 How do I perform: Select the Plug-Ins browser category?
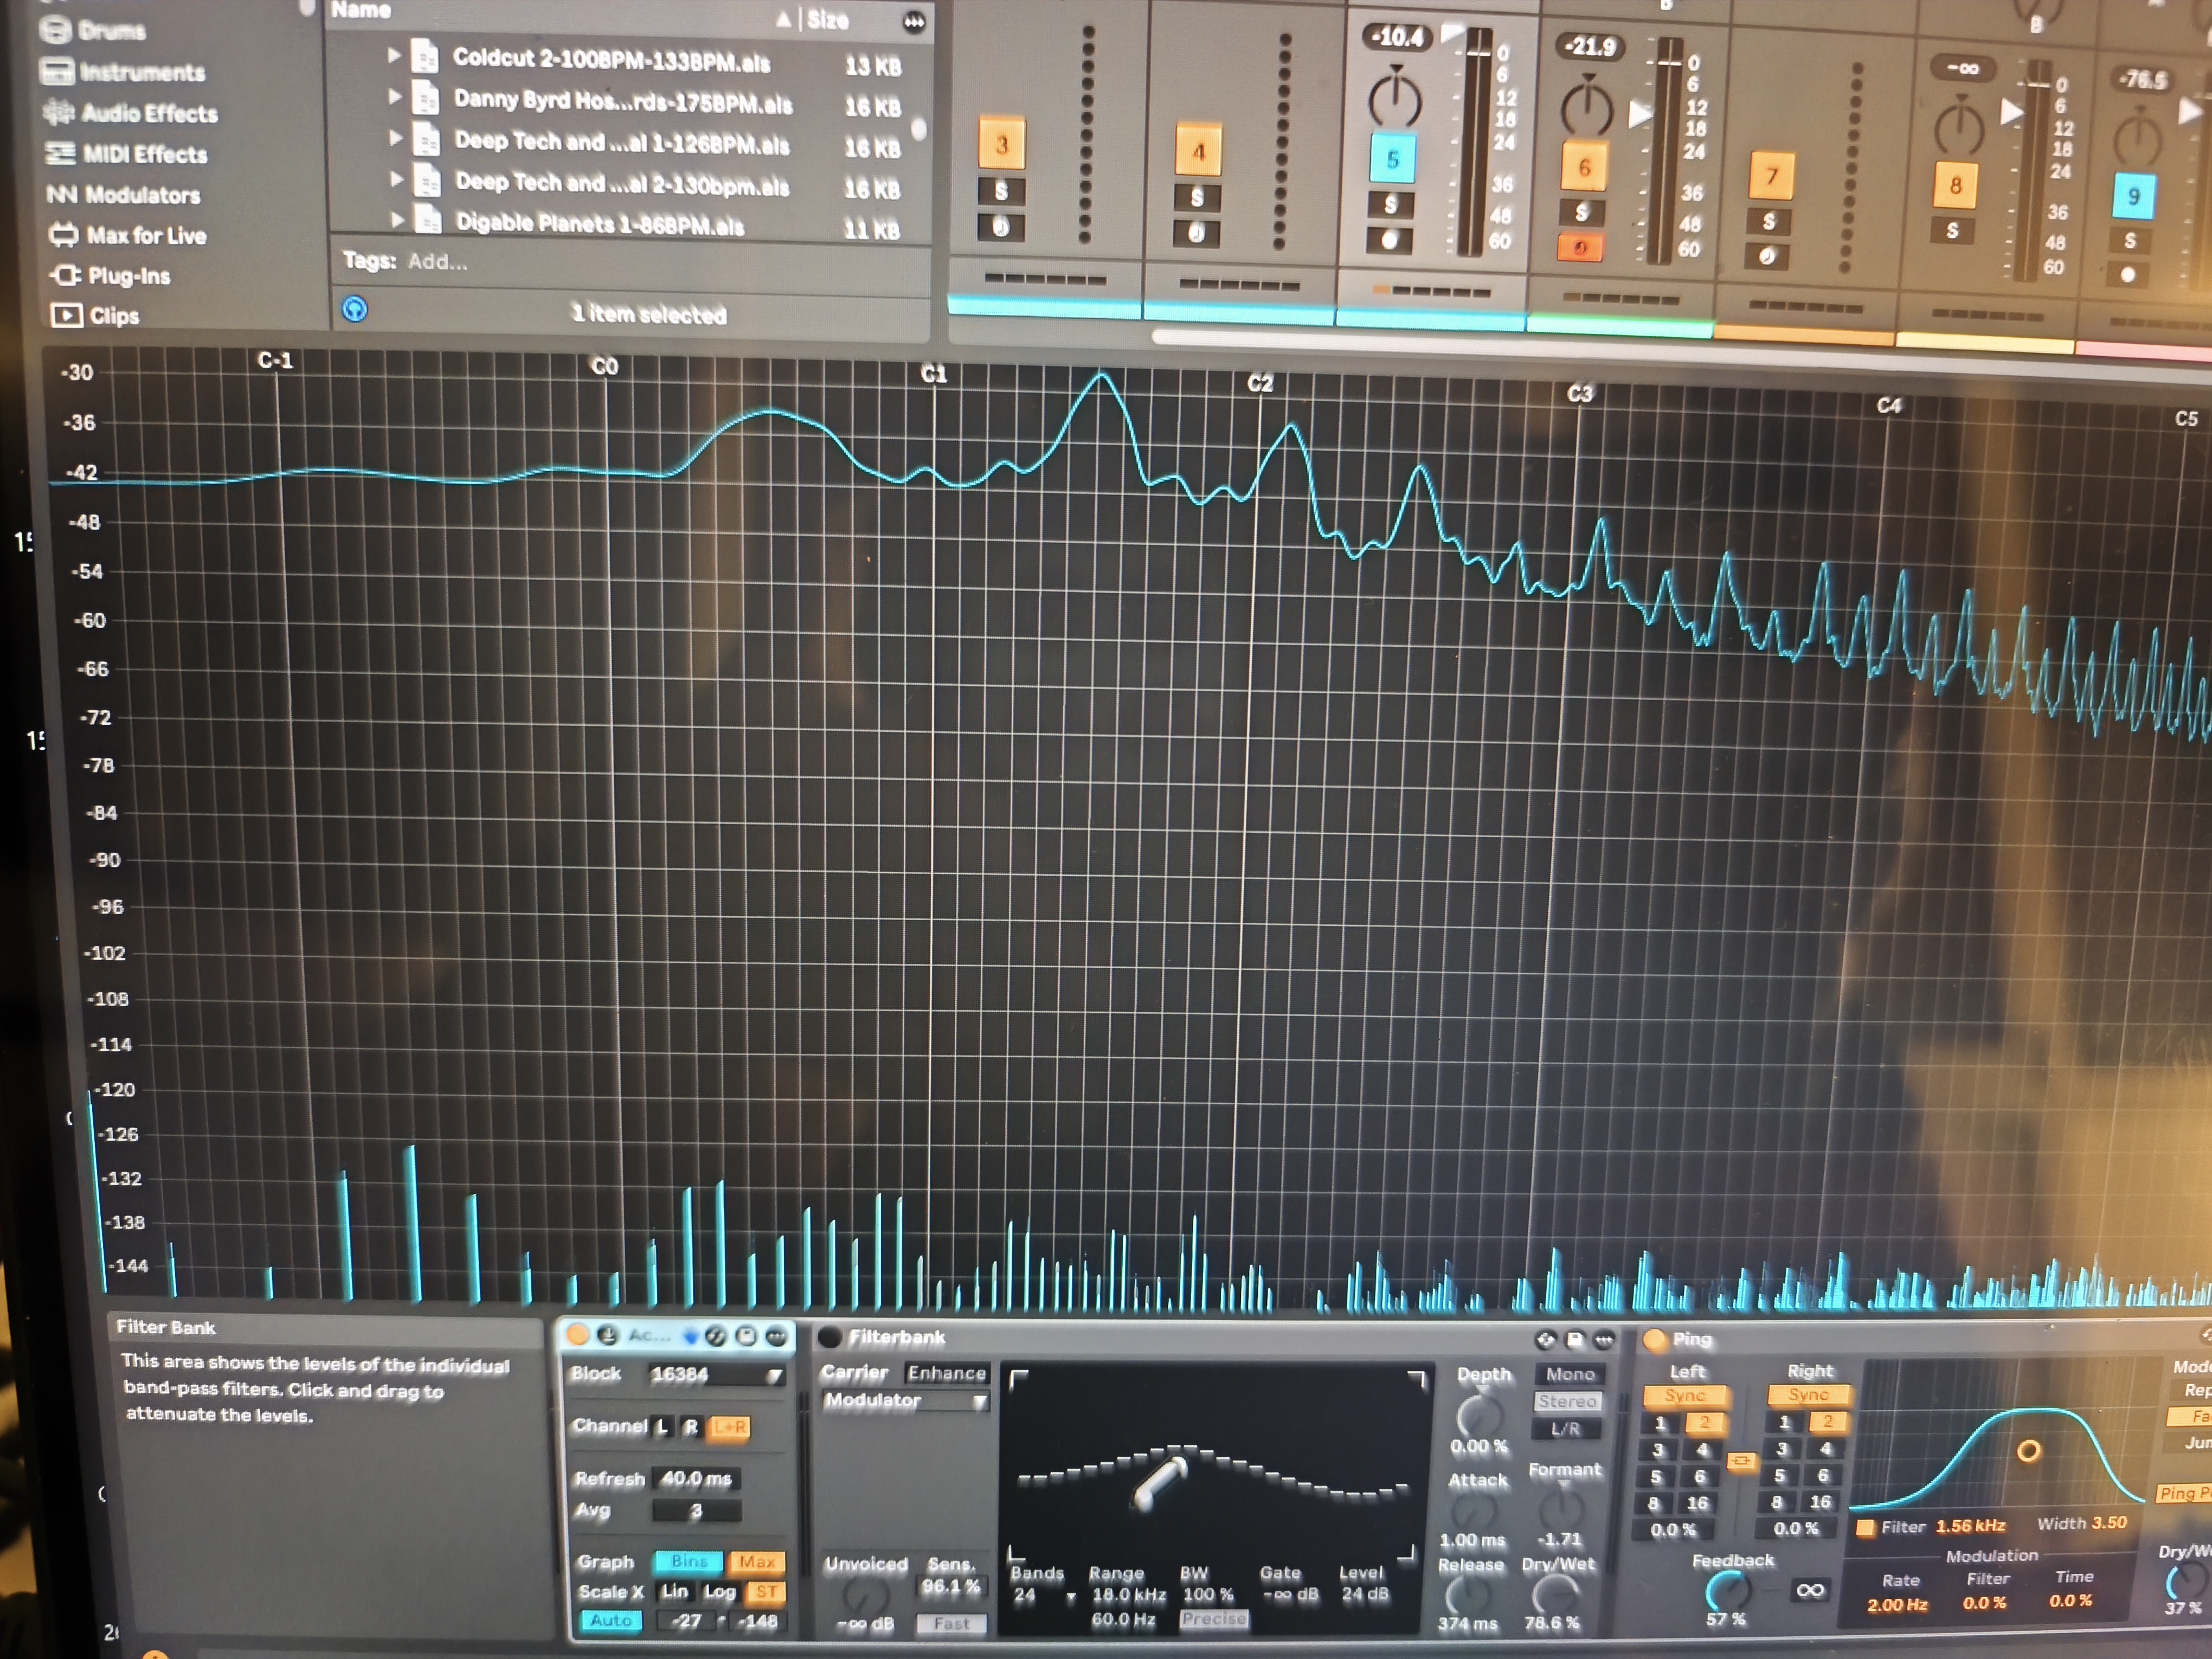click(127, 276)
